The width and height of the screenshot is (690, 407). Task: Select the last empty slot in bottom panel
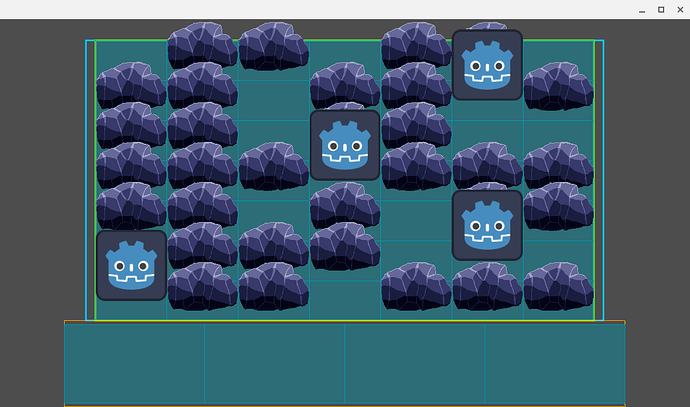555,363
